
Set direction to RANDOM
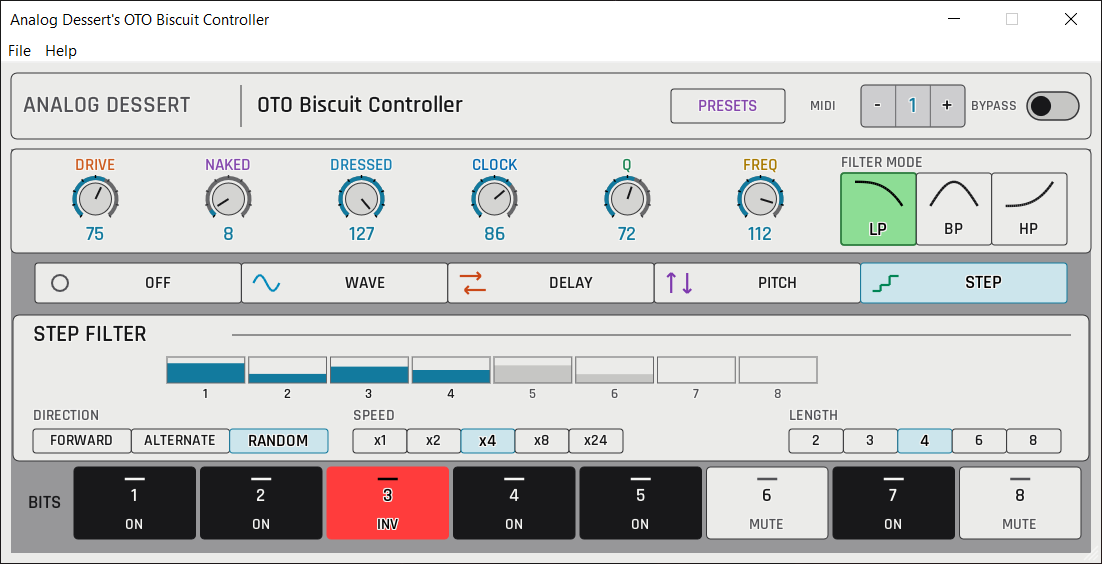278,441
